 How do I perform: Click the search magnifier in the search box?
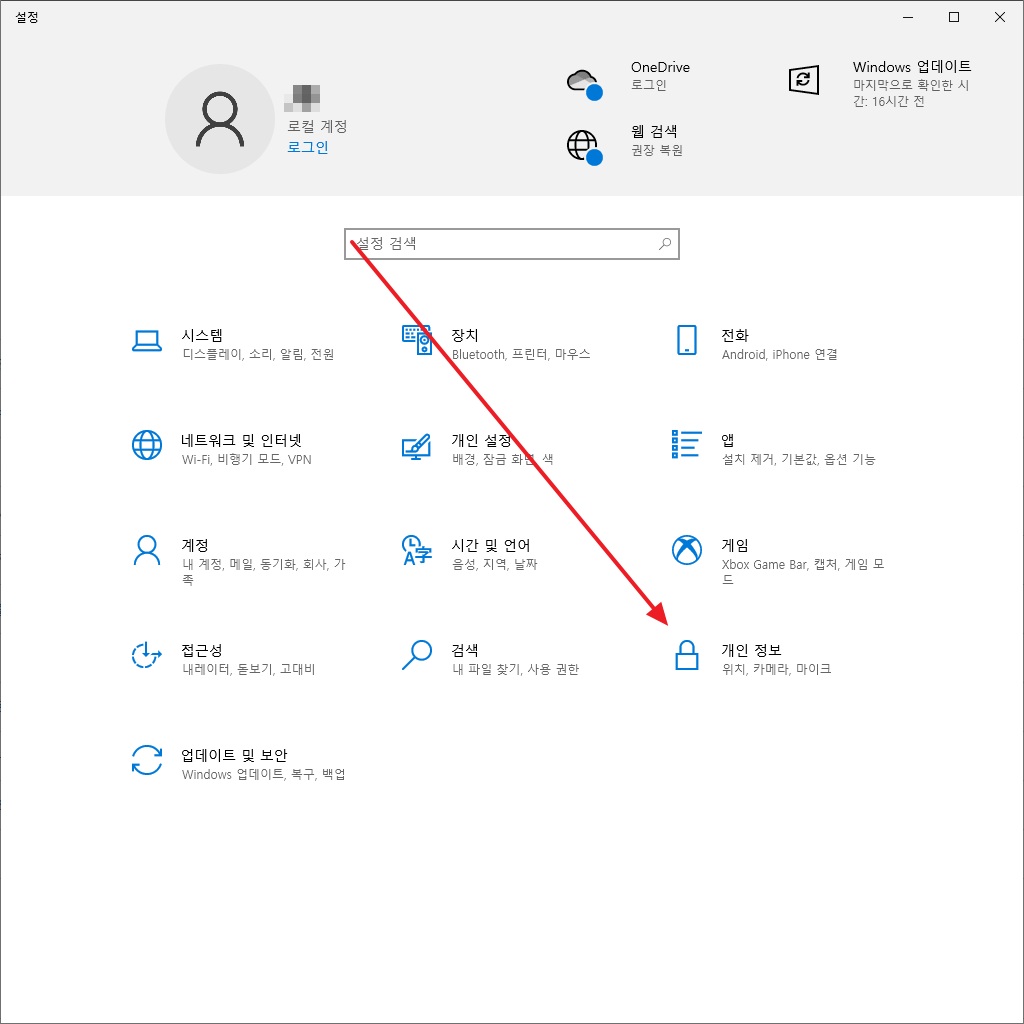[x=662, y=244]
